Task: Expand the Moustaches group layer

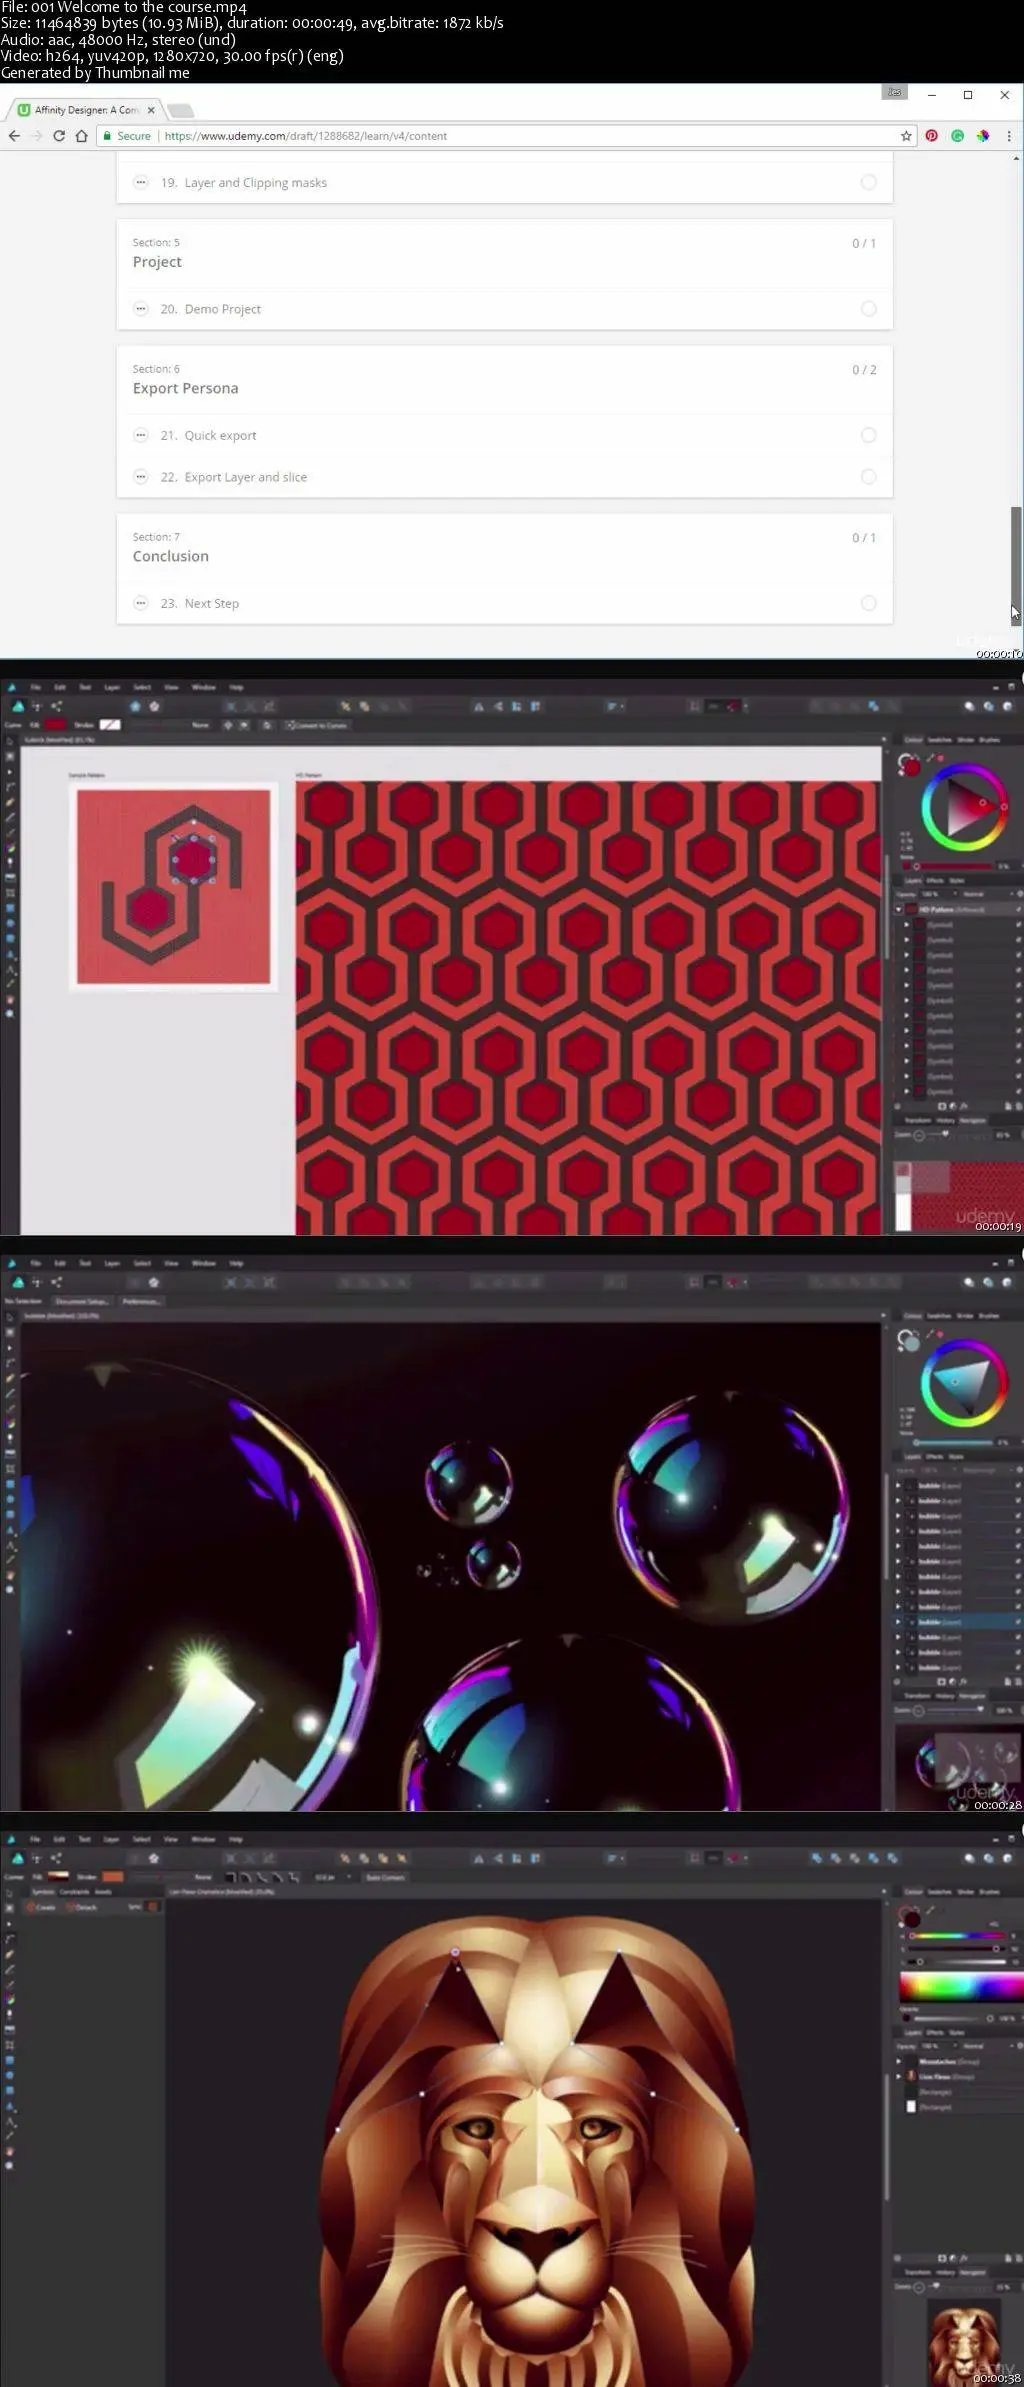Action: click(899, 2061)
